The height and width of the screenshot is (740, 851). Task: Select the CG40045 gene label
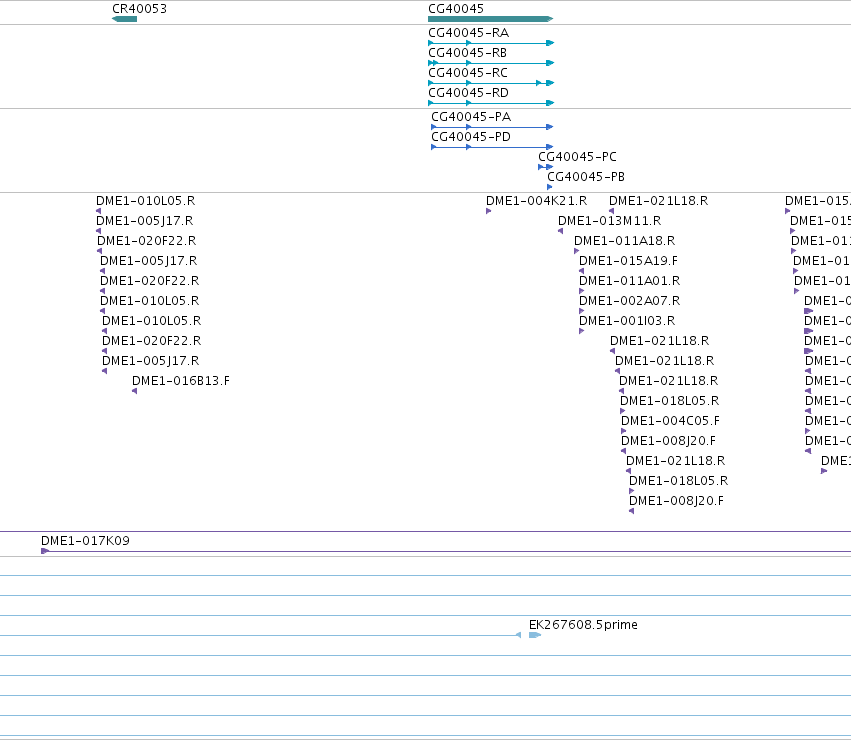click(x=455, y=9)
